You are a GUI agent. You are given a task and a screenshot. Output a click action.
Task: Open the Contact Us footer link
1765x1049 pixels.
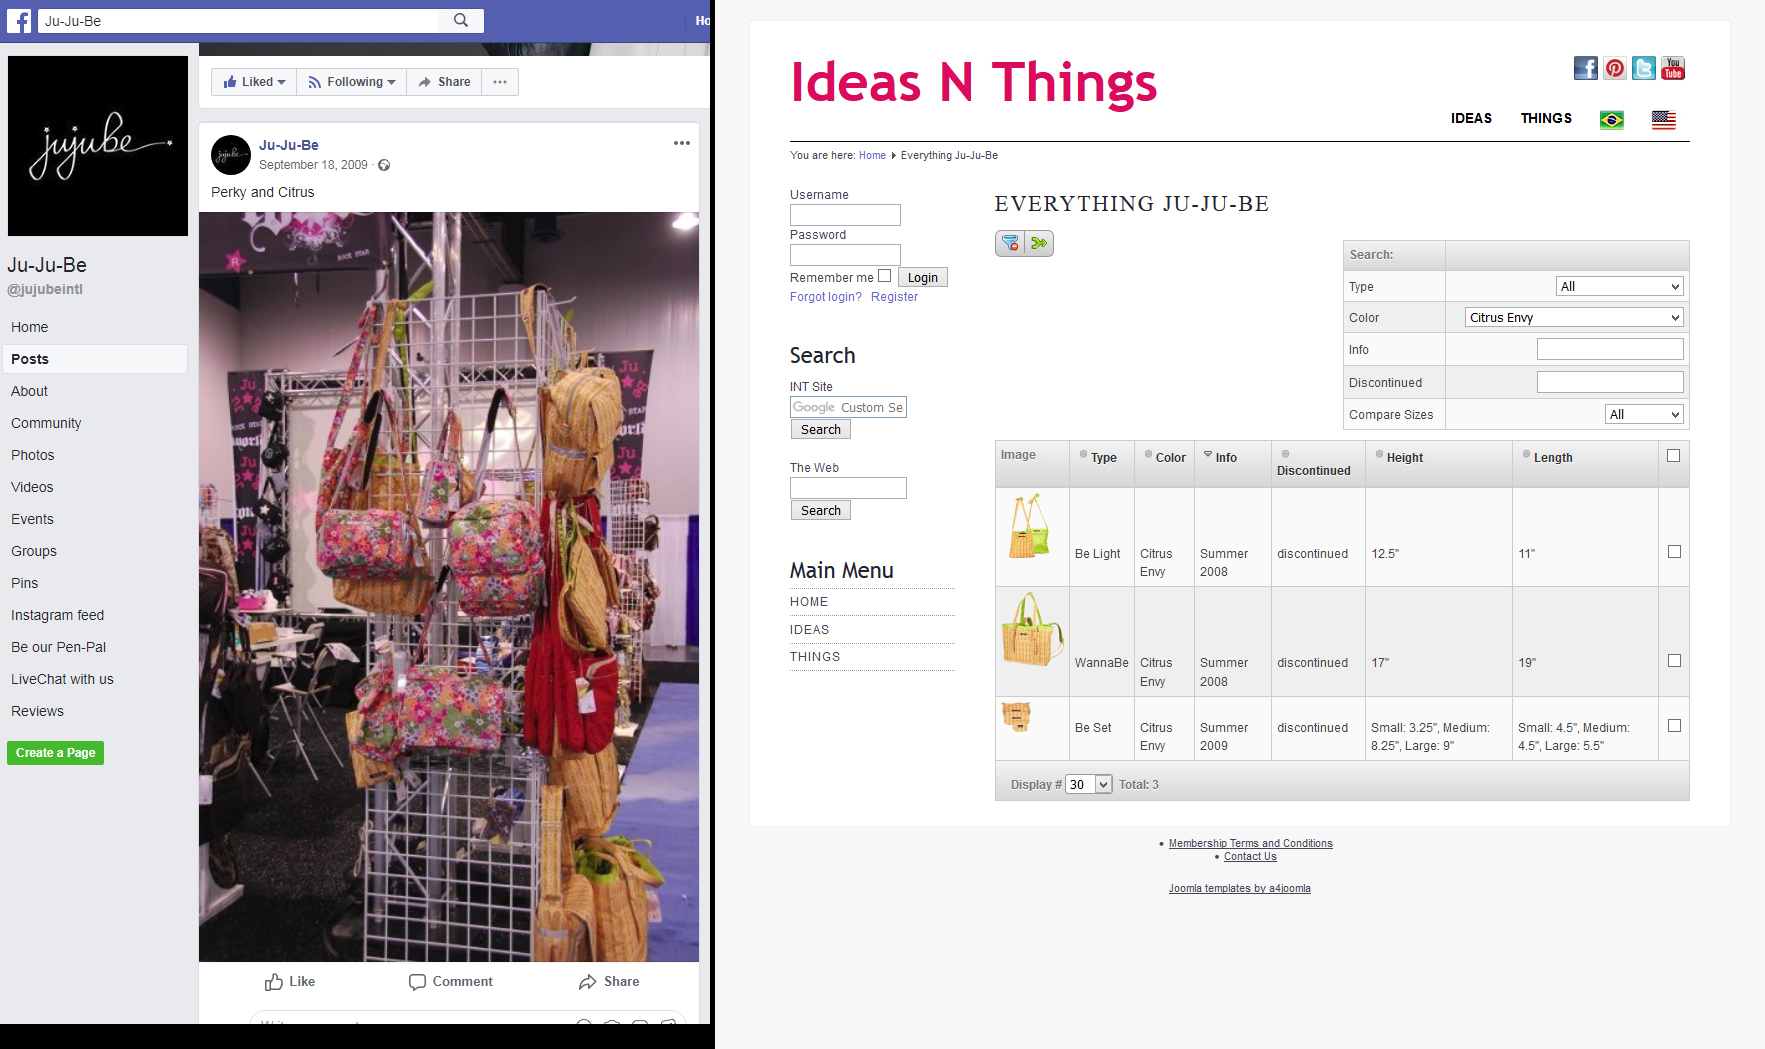(x=1250, y=857)
